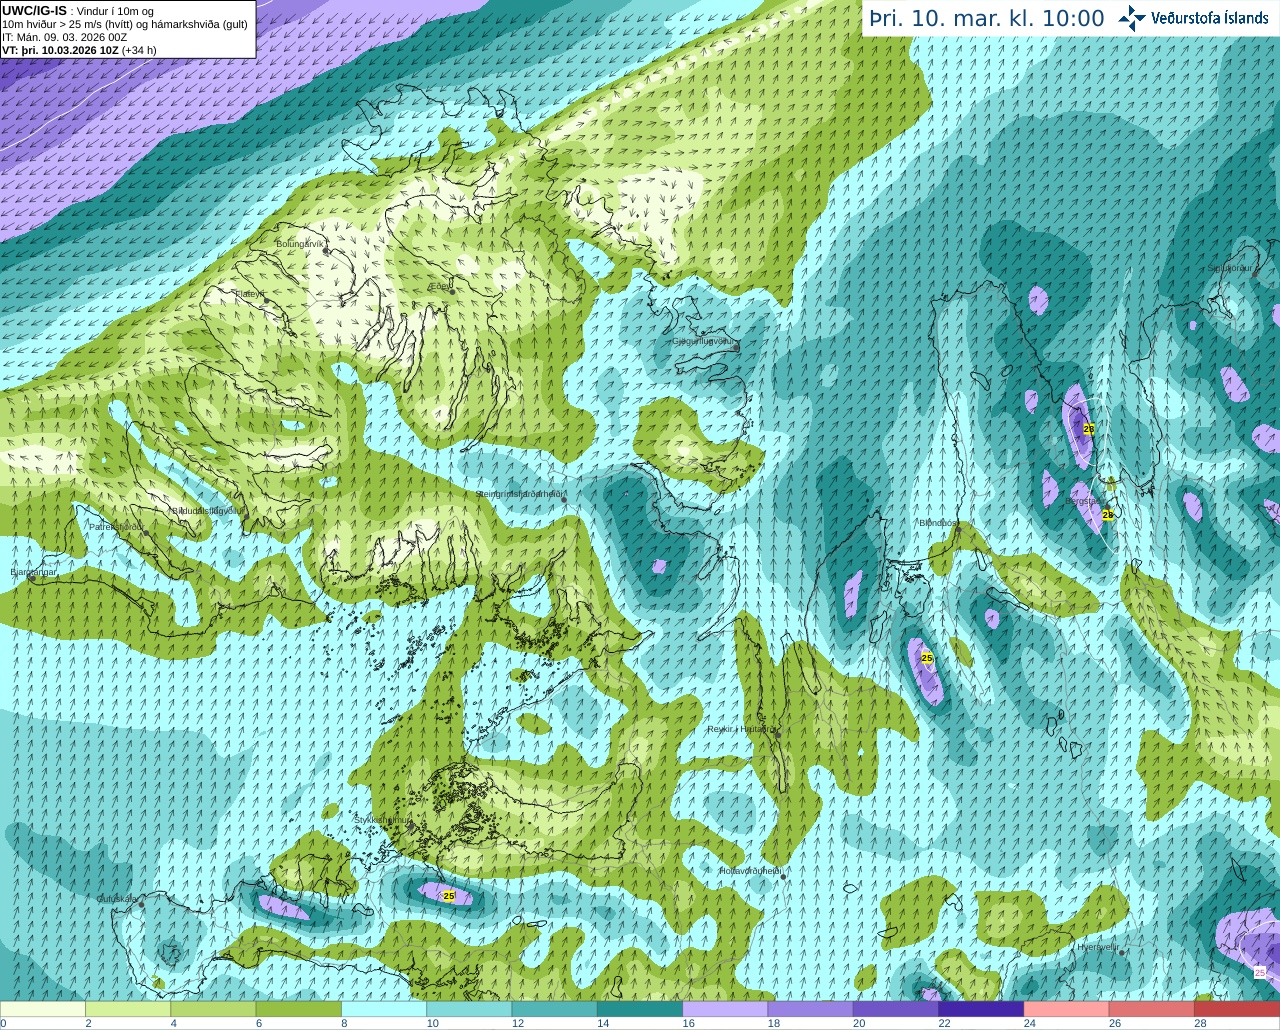This screenshot has width=1280, height=1030.
Task: Click the 'Holtavörðuheiði' place label
Action: (x=750, y=871)
